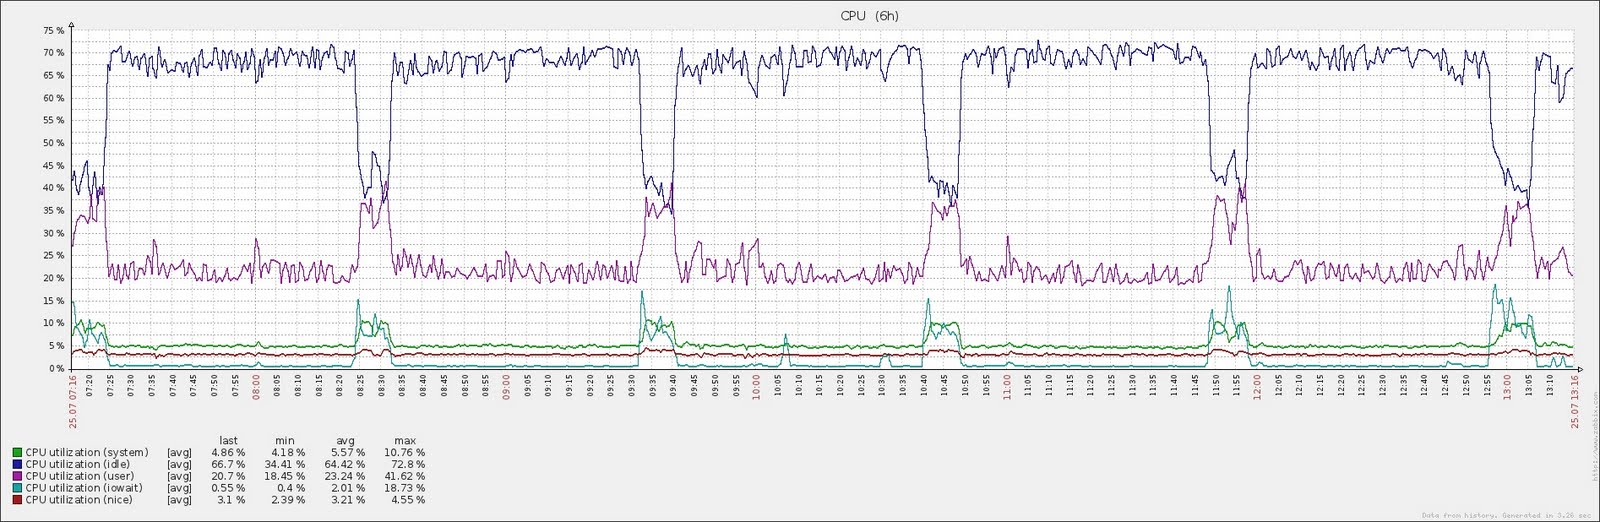Click the 50 % y-axis label
Screen dimensions: 1600x522
tap(54, 143)
